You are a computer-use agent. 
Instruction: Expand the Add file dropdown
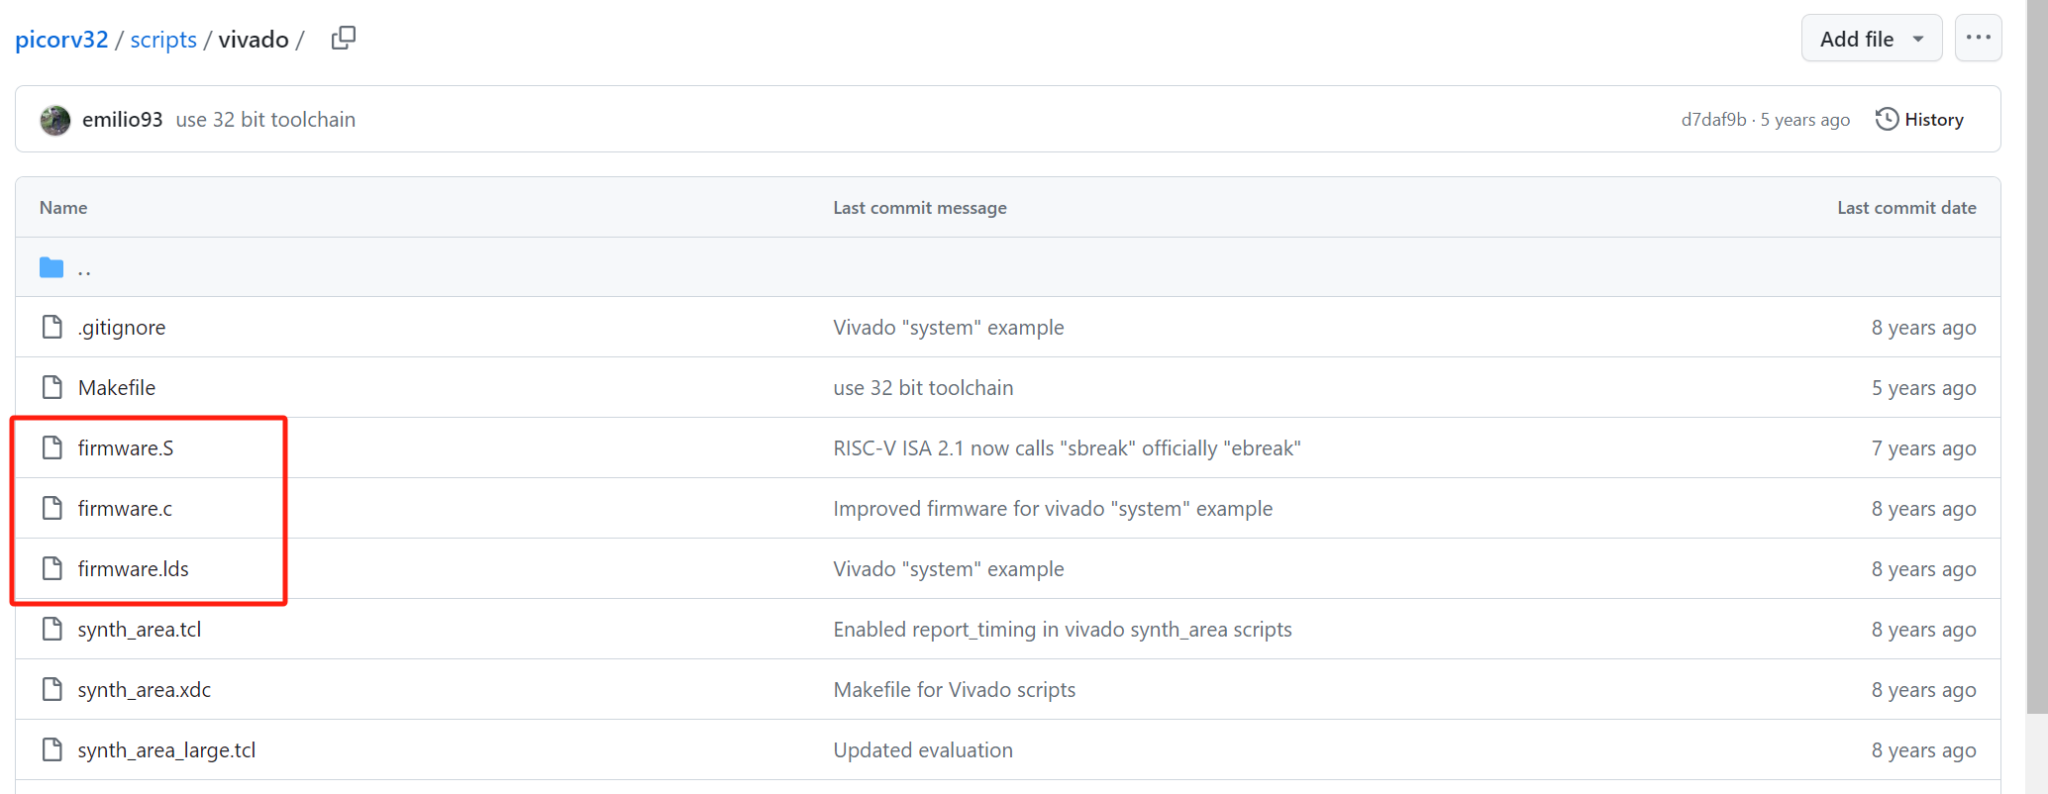pyautogui.click(x=1870, y=39)
